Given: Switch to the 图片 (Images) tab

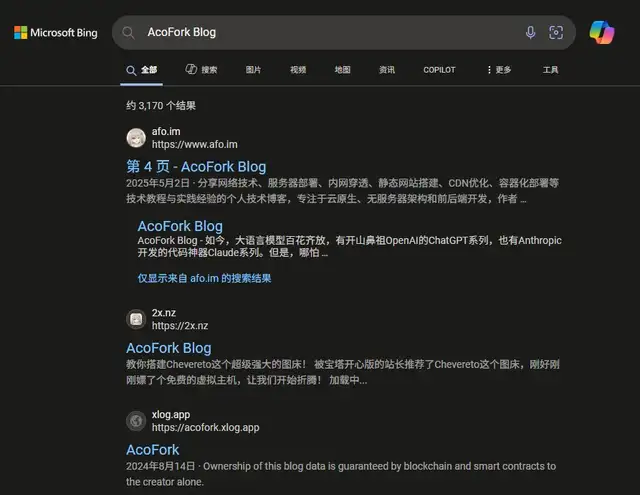Looking at the screenshot, I should (253, 70).
